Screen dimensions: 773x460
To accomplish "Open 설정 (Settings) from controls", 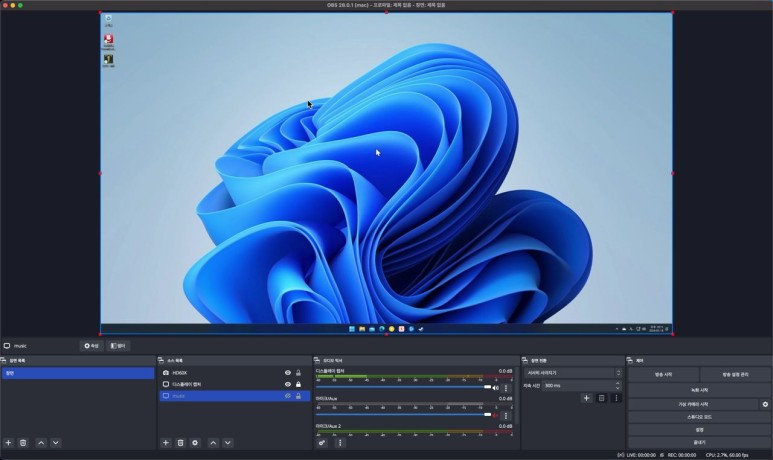I will pos(699,430).
